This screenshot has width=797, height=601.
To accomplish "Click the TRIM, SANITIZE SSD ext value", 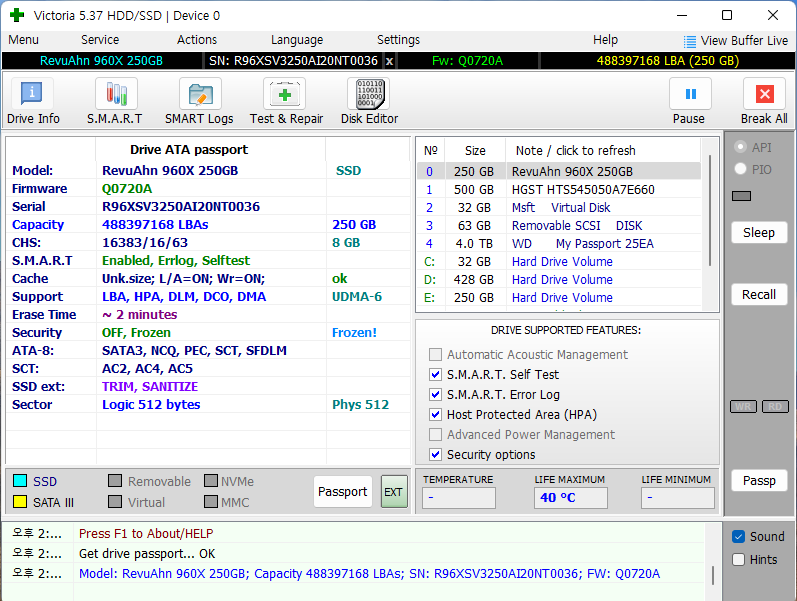I will coord(150,386).
